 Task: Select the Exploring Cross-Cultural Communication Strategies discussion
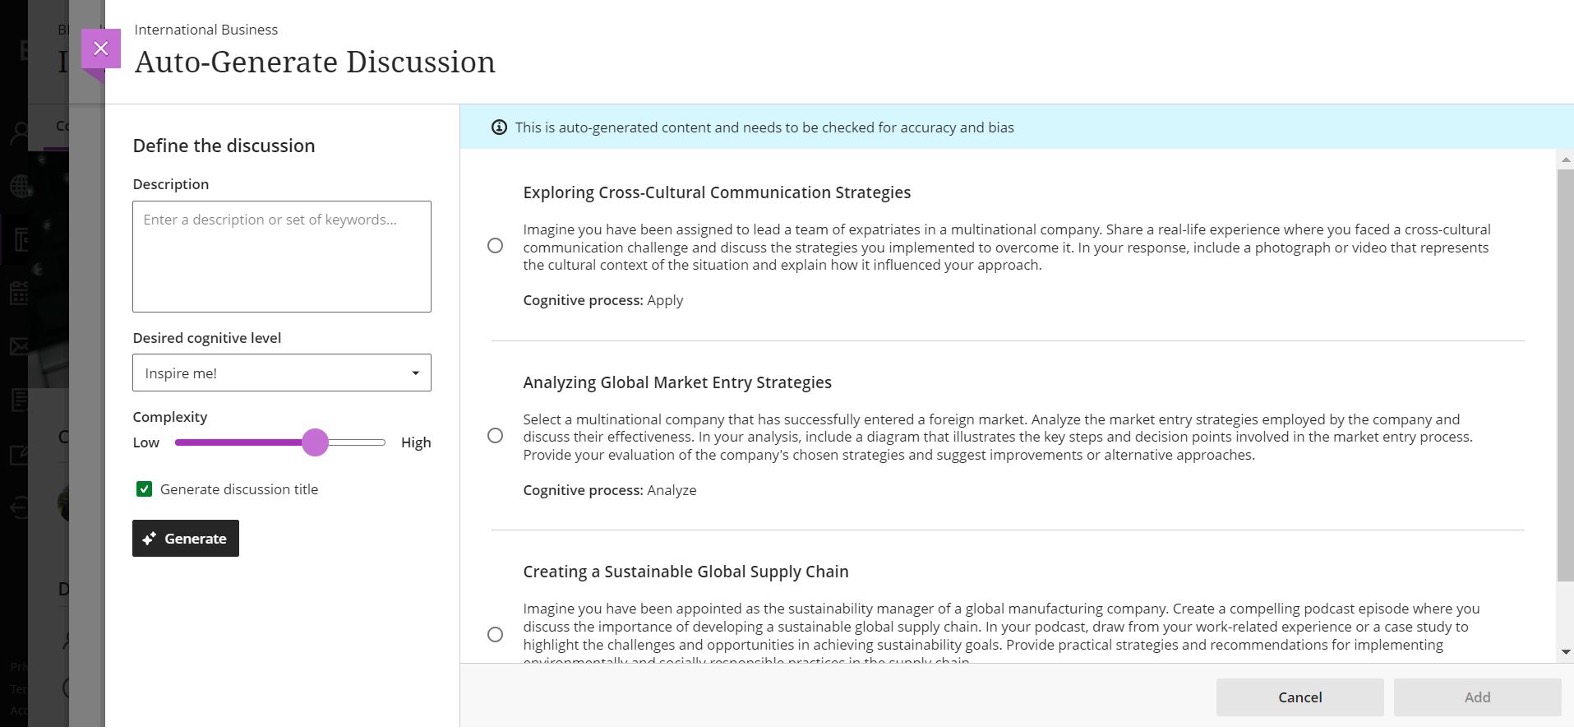pyautogui.click(x=495, y=245)
